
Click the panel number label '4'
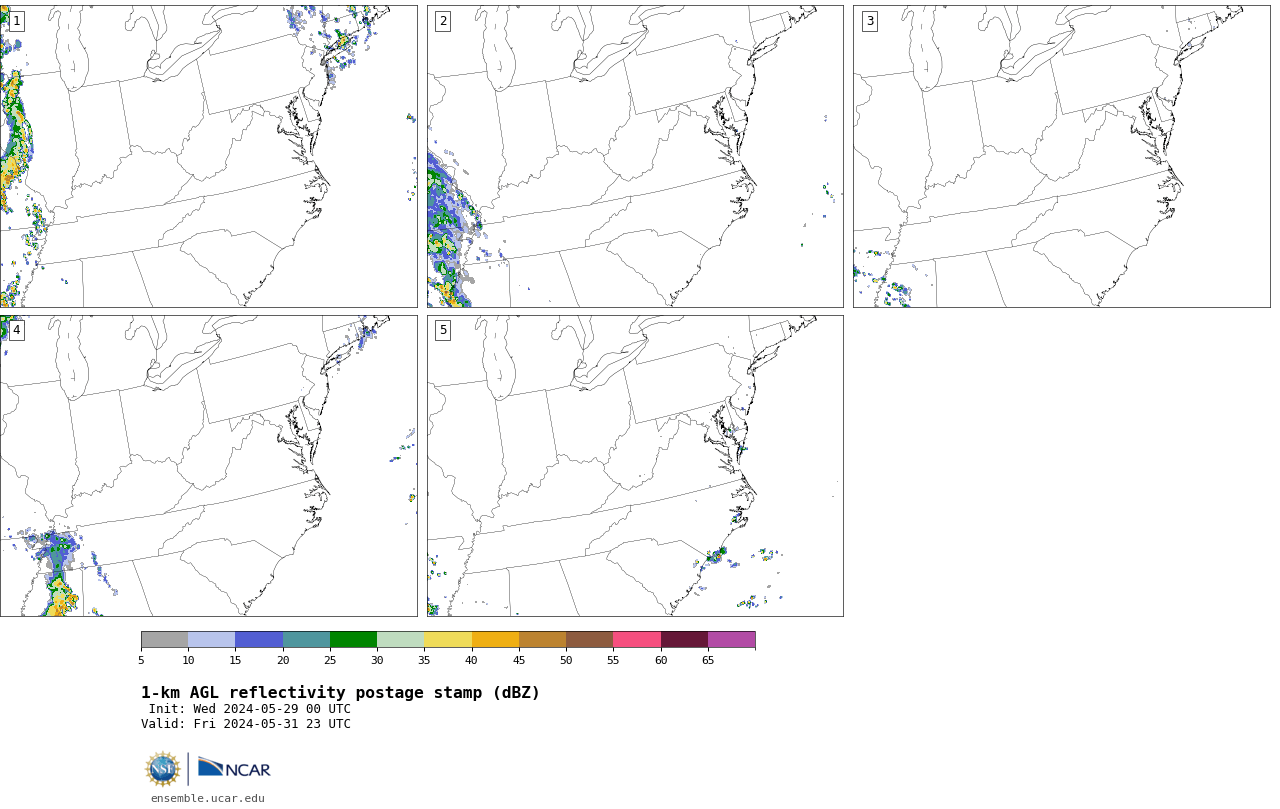(16, 330)
